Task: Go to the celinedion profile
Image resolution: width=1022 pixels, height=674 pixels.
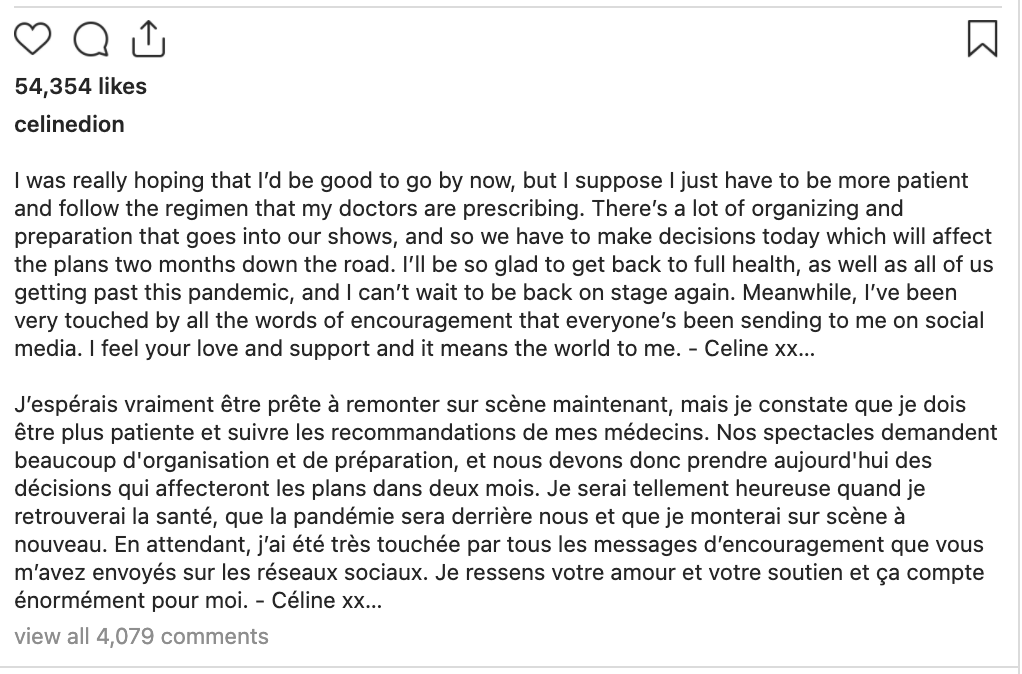Action: tap(69, 124)
